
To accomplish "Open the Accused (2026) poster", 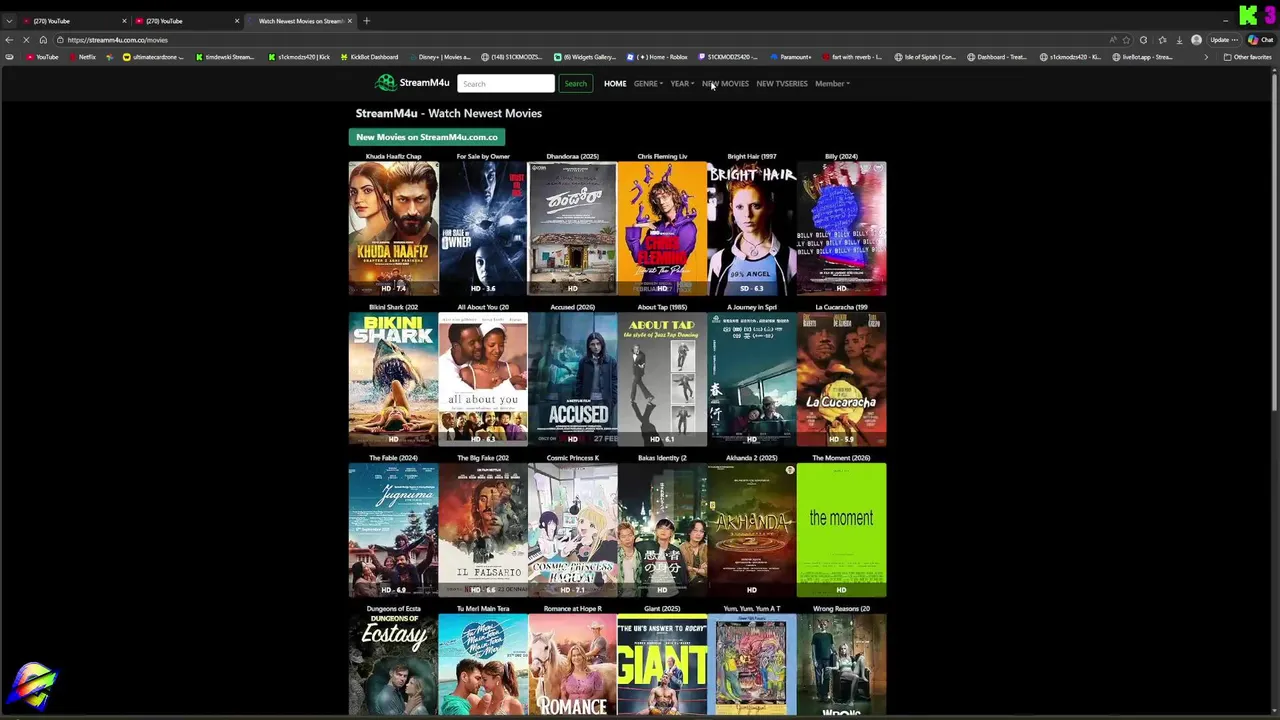I will (572, 379).
